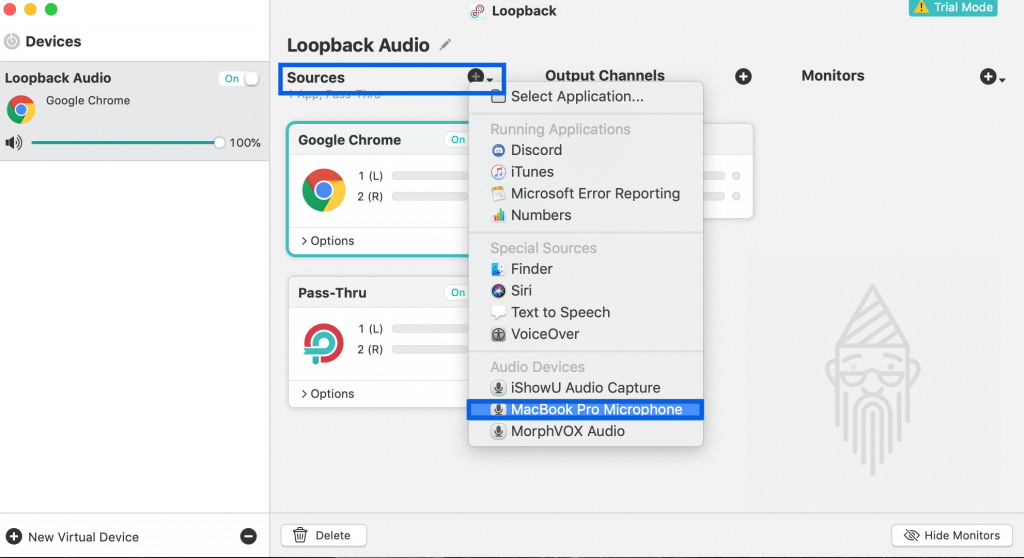Toggle the Google Chrome source On switch

(x=457, y=140)
